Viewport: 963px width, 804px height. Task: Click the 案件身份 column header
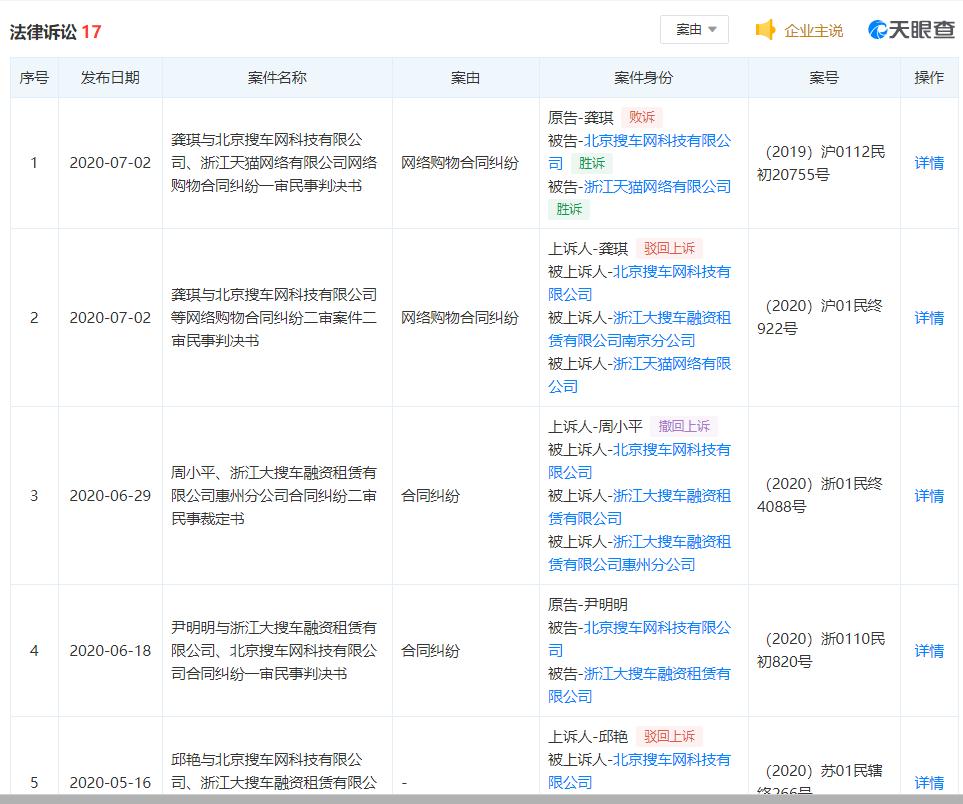point(644,77)
